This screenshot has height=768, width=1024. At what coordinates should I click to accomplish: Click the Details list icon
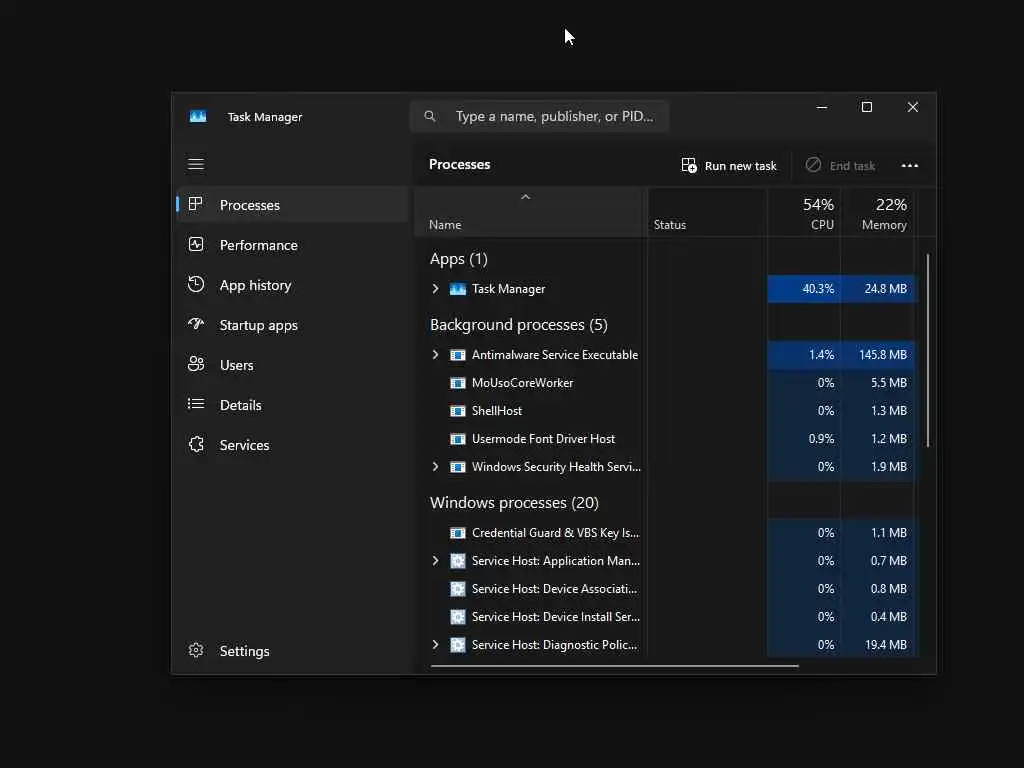pos(196,404)
